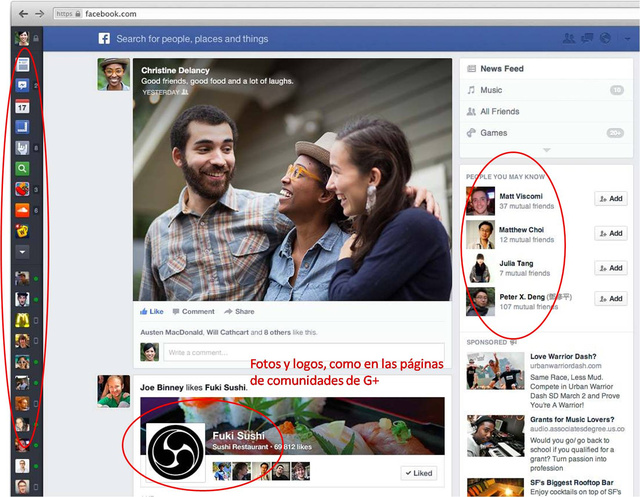
Task: Open the Messages icon in left sidebar
Action: tap(22, 86)
